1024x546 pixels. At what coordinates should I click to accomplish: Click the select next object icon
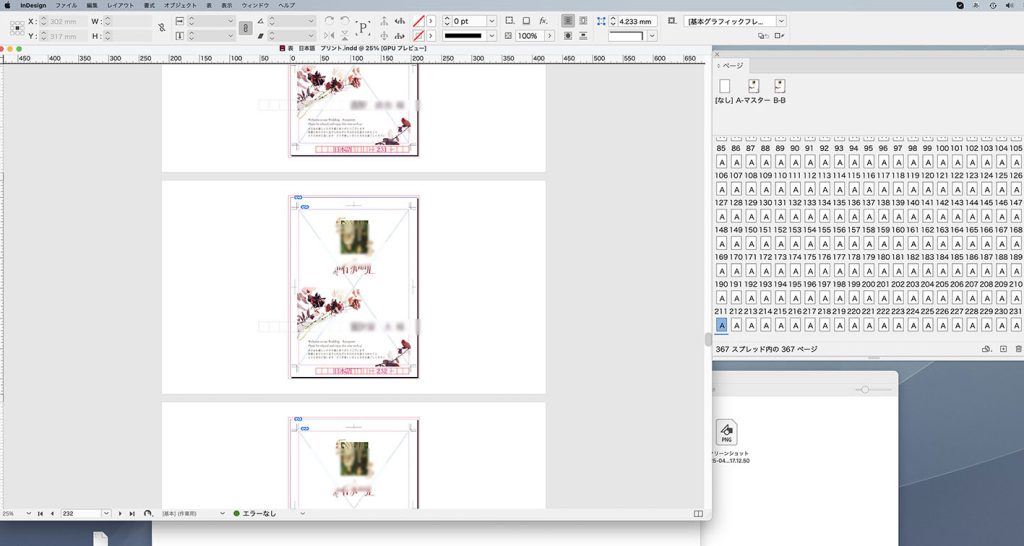click(x=400, y=36)
